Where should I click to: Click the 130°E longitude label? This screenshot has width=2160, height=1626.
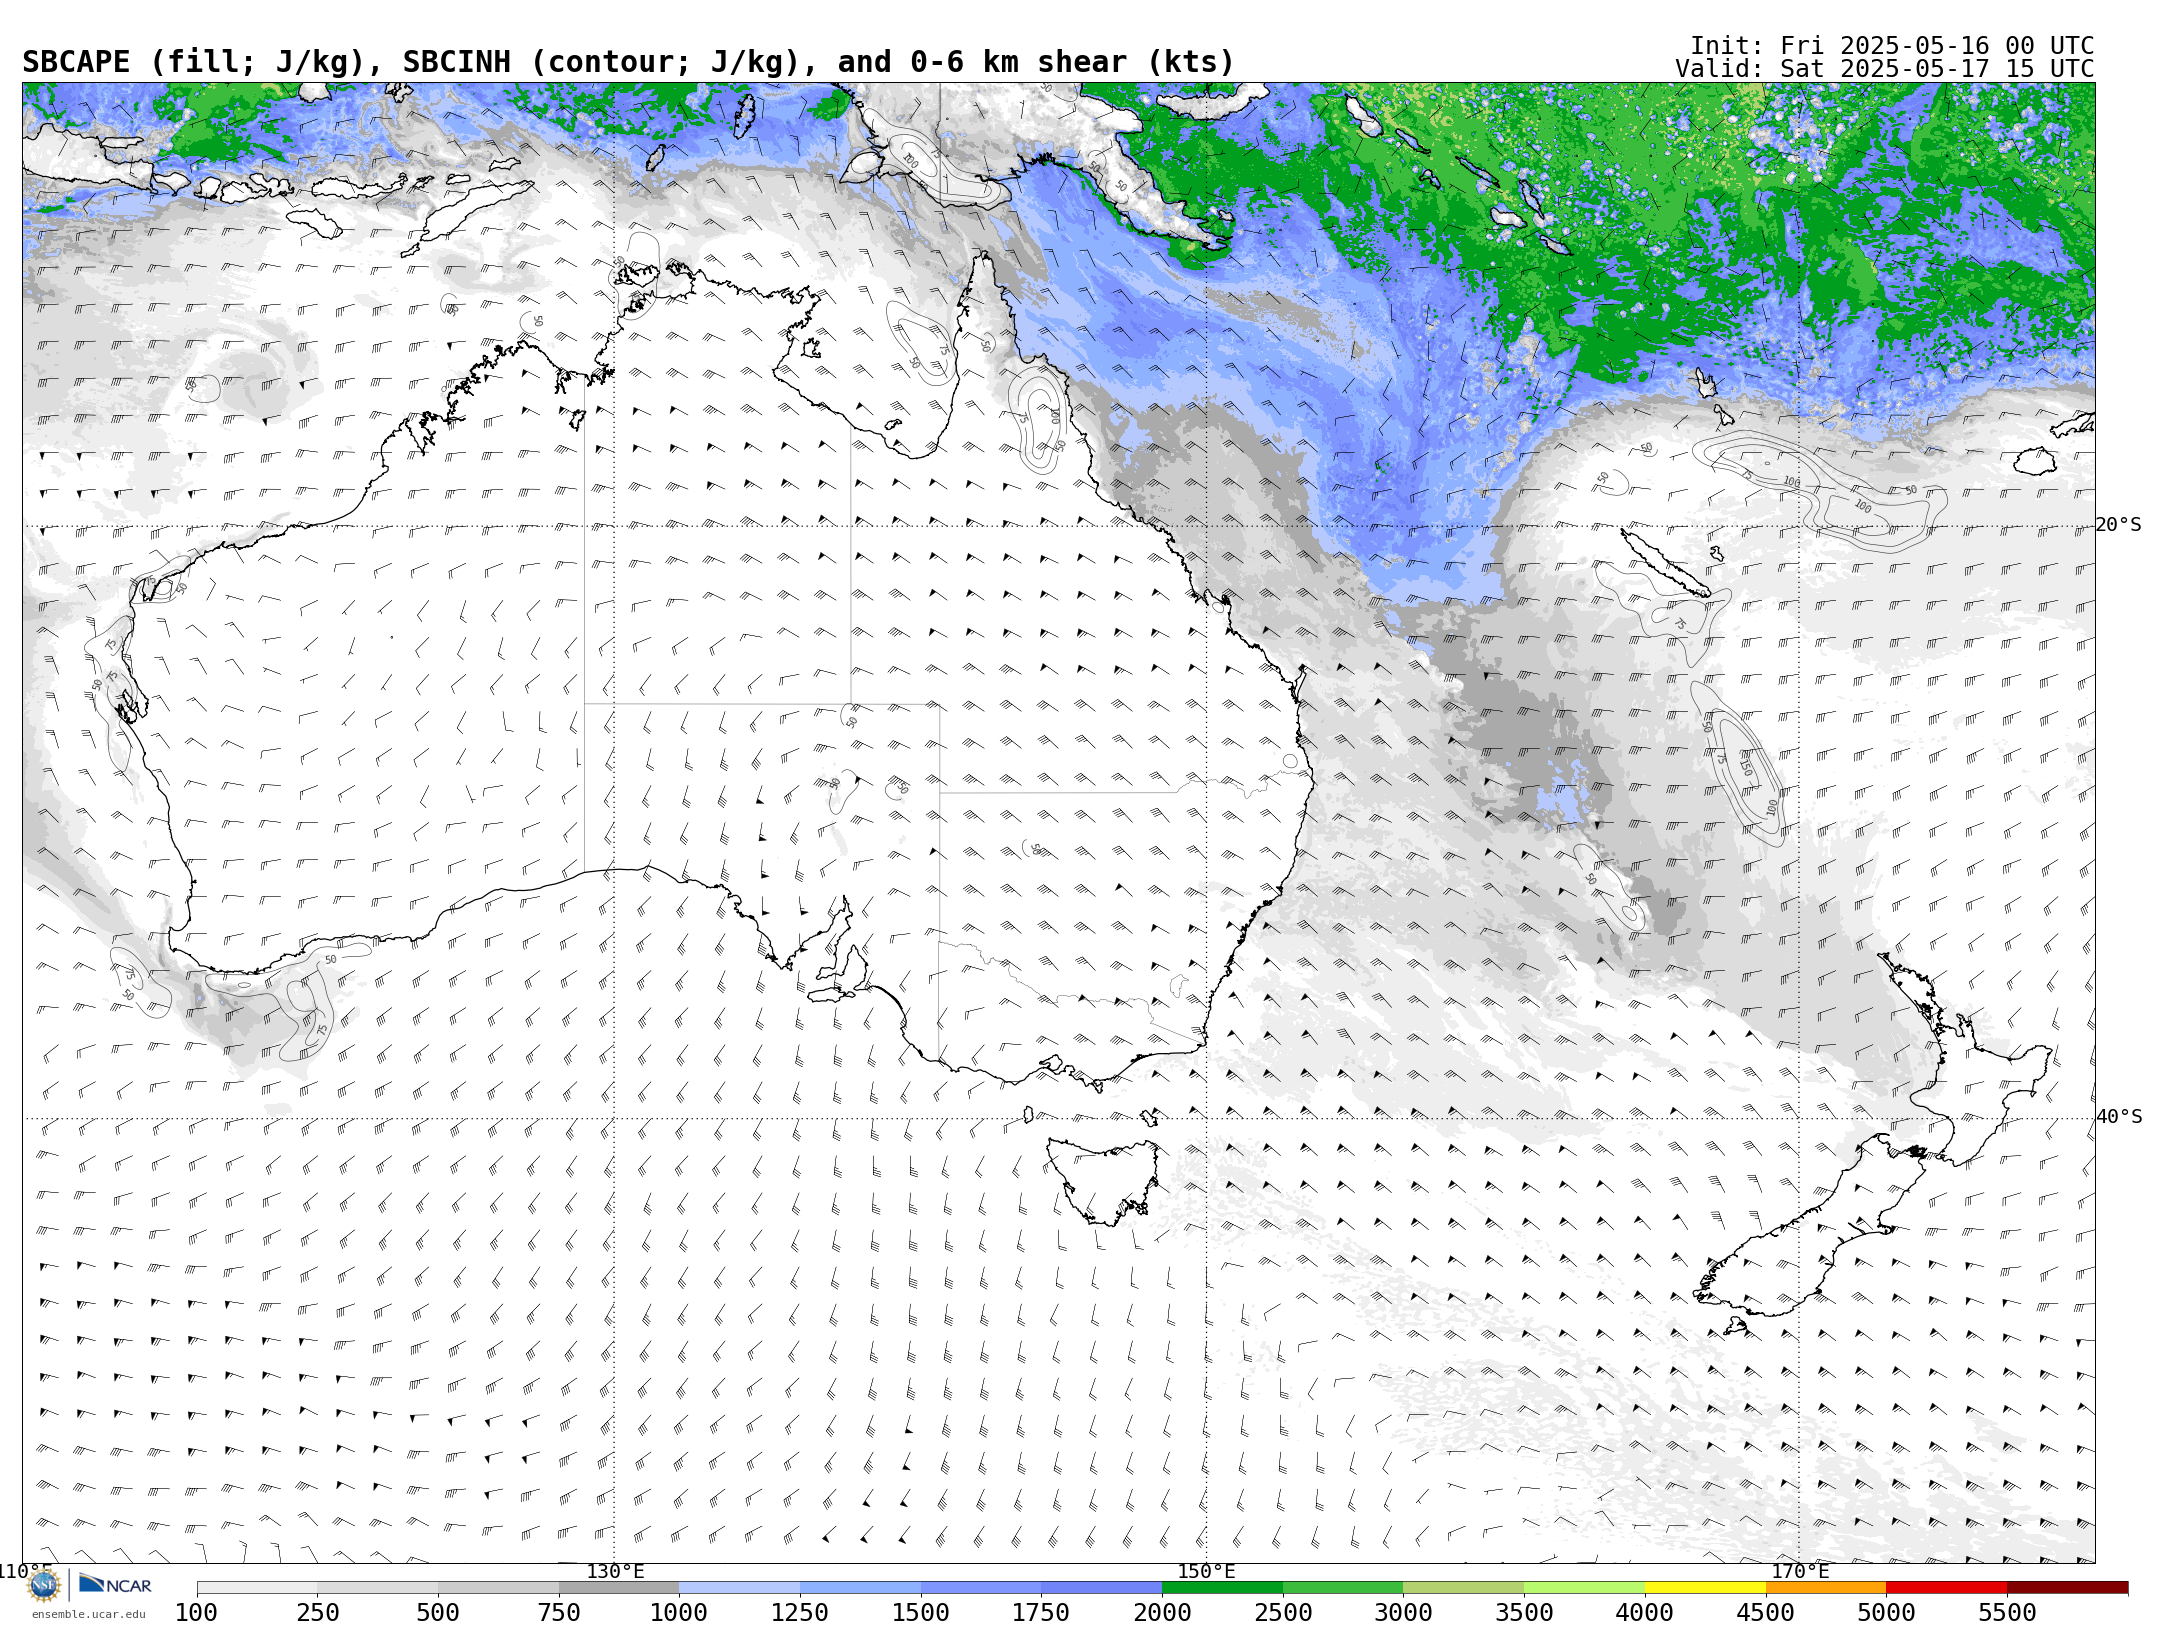tap(615, 1571)
